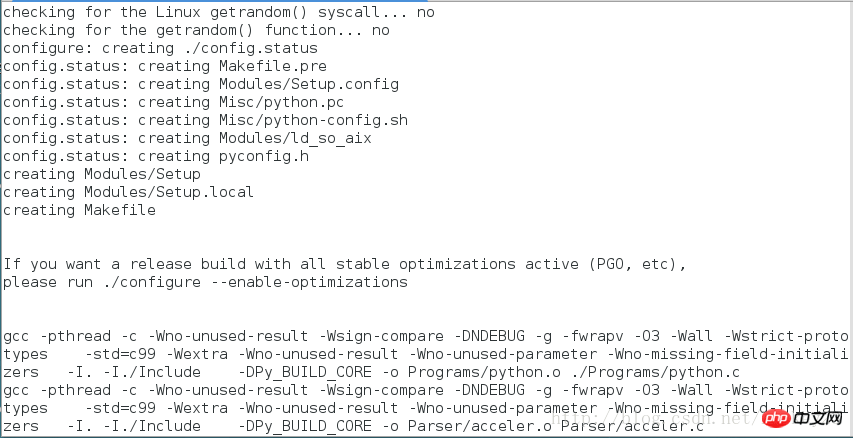Click the 'configure: creating ./config.status' line
The height and width of the screenshot is (438, 853).
tap(160, 48)
